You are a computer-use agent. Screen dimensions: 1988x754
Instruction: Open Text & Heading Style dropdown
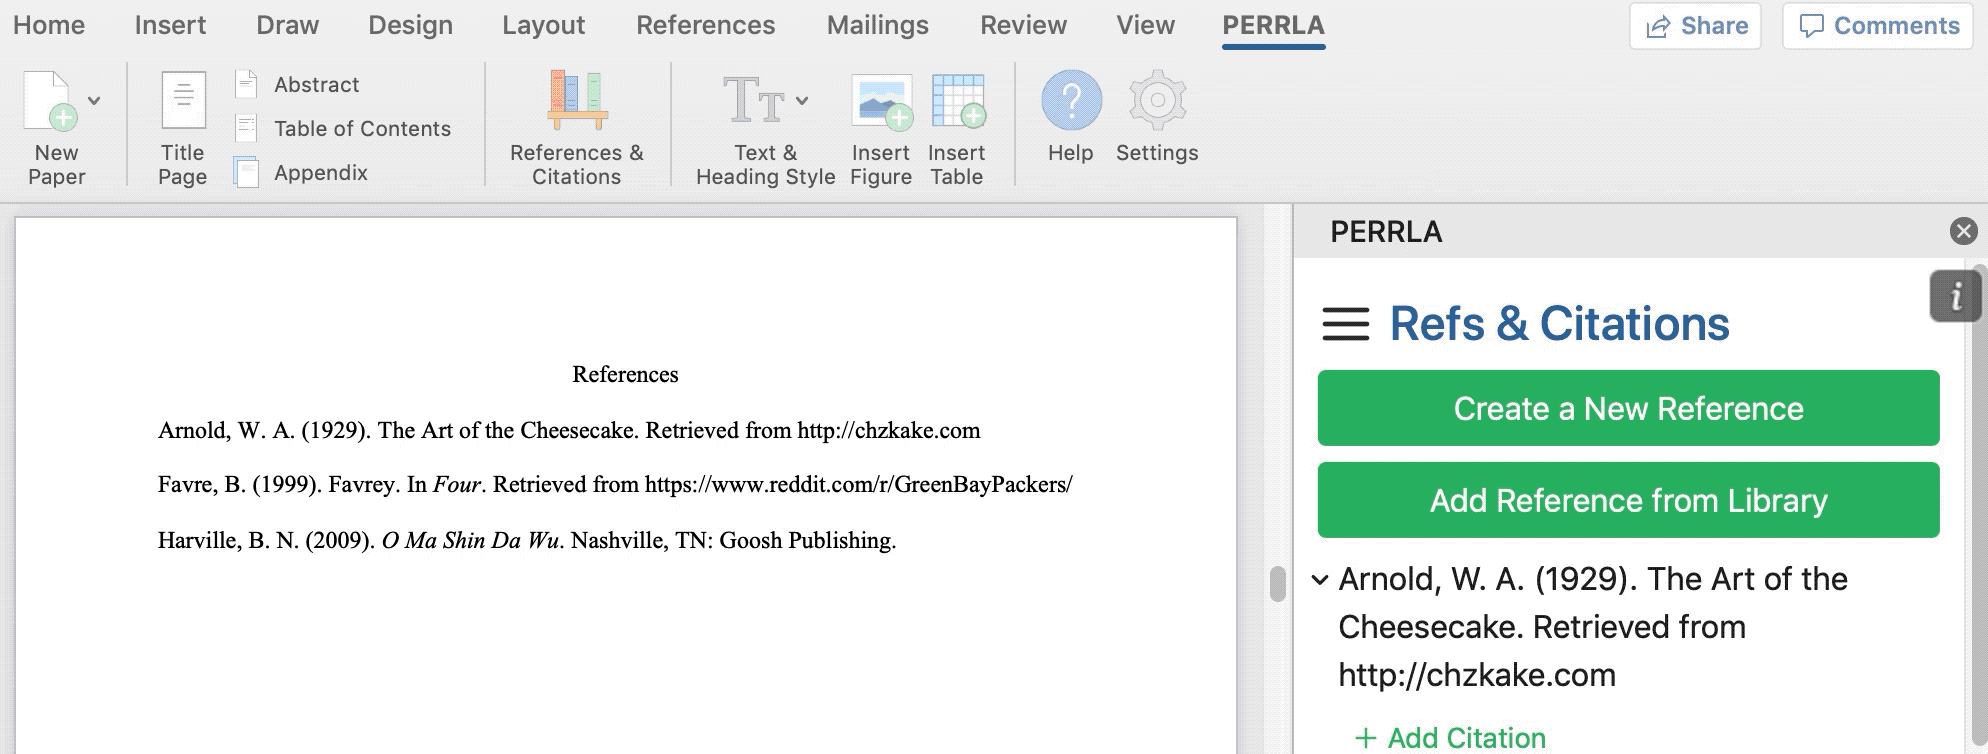click(802, 101)
